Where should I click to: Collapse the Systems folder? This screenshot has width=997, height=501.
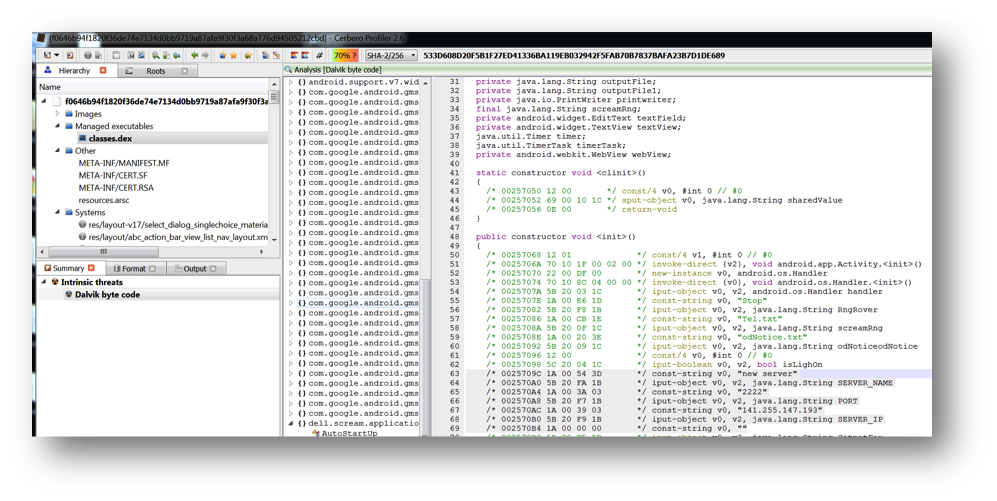(x=58, y=212)
